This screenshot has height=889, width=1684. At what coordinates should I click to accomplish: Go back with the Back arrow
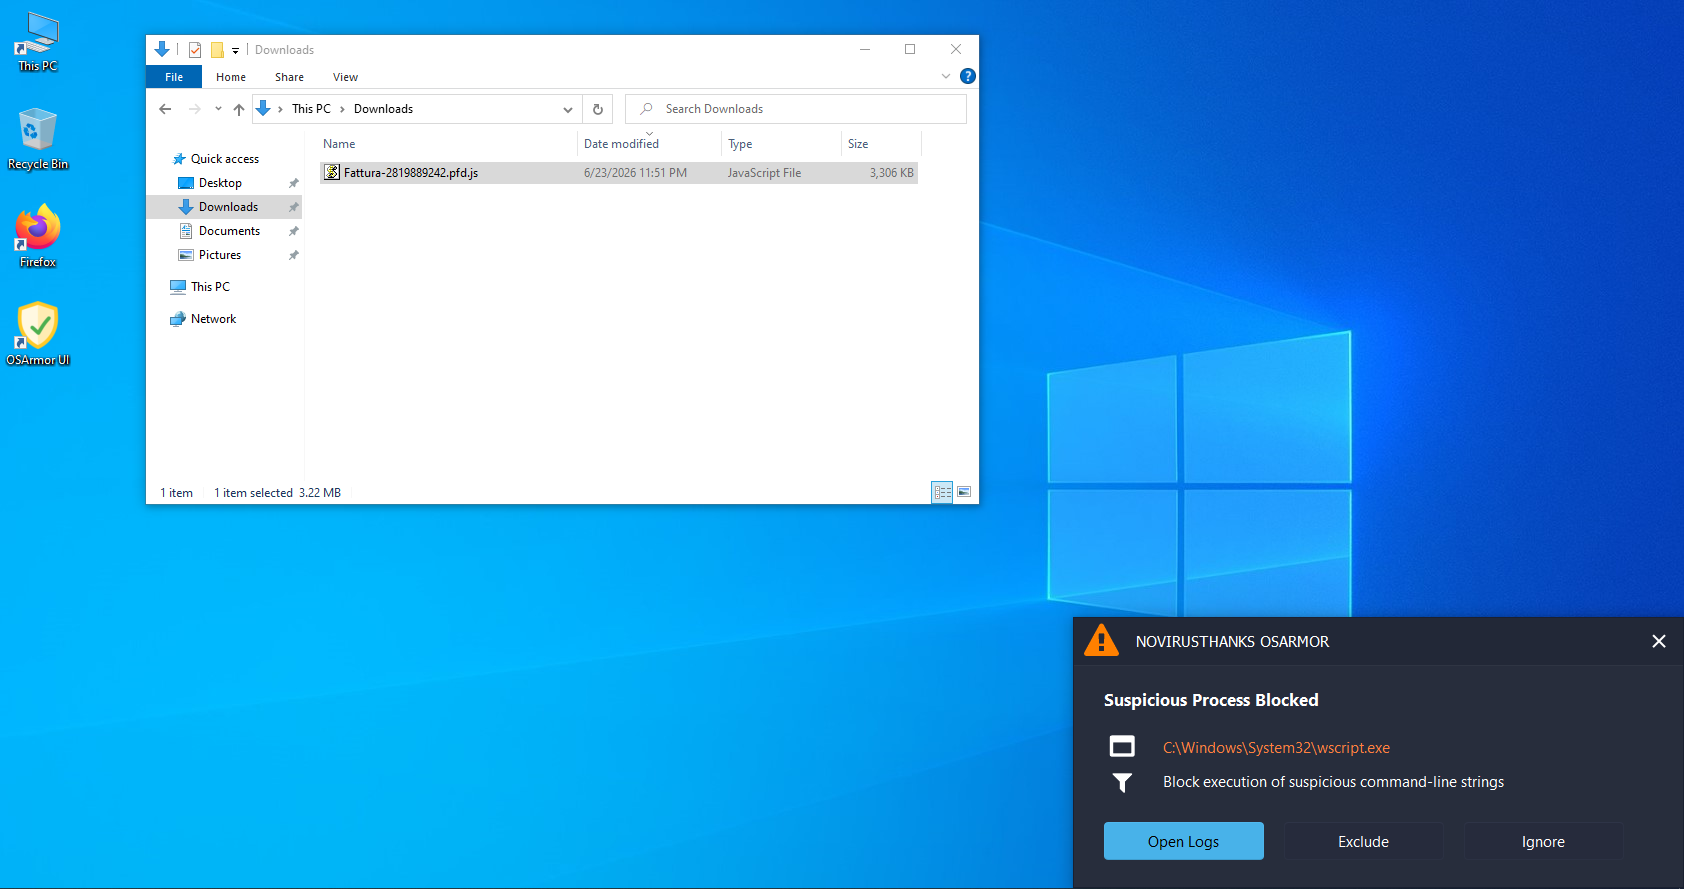(x=165, y=109)
